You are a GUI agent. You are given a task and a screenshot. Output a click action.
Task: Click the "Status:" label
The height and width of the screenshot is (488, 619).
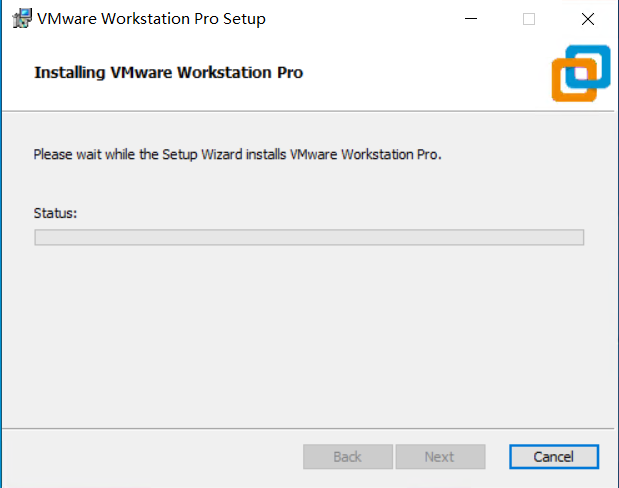pyautogui.click(x=55, y=213)
